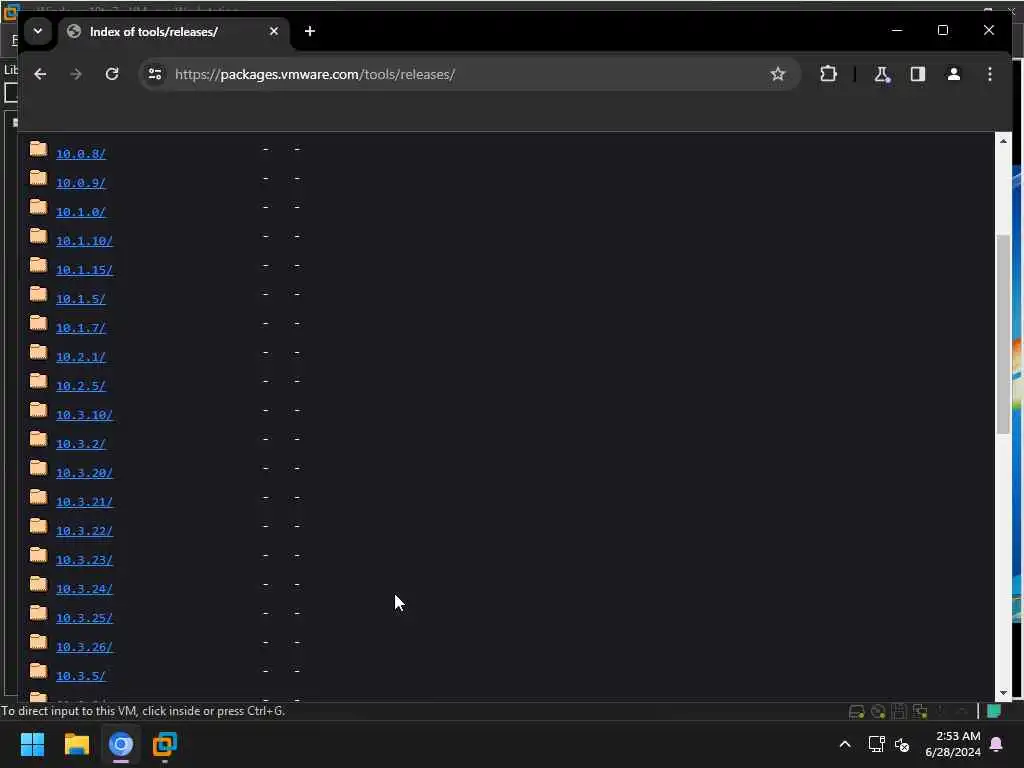Switch to Chrome in the taskbar
Image resolution: width=1024 pixels, height=768 pixels.
(121, 744)
